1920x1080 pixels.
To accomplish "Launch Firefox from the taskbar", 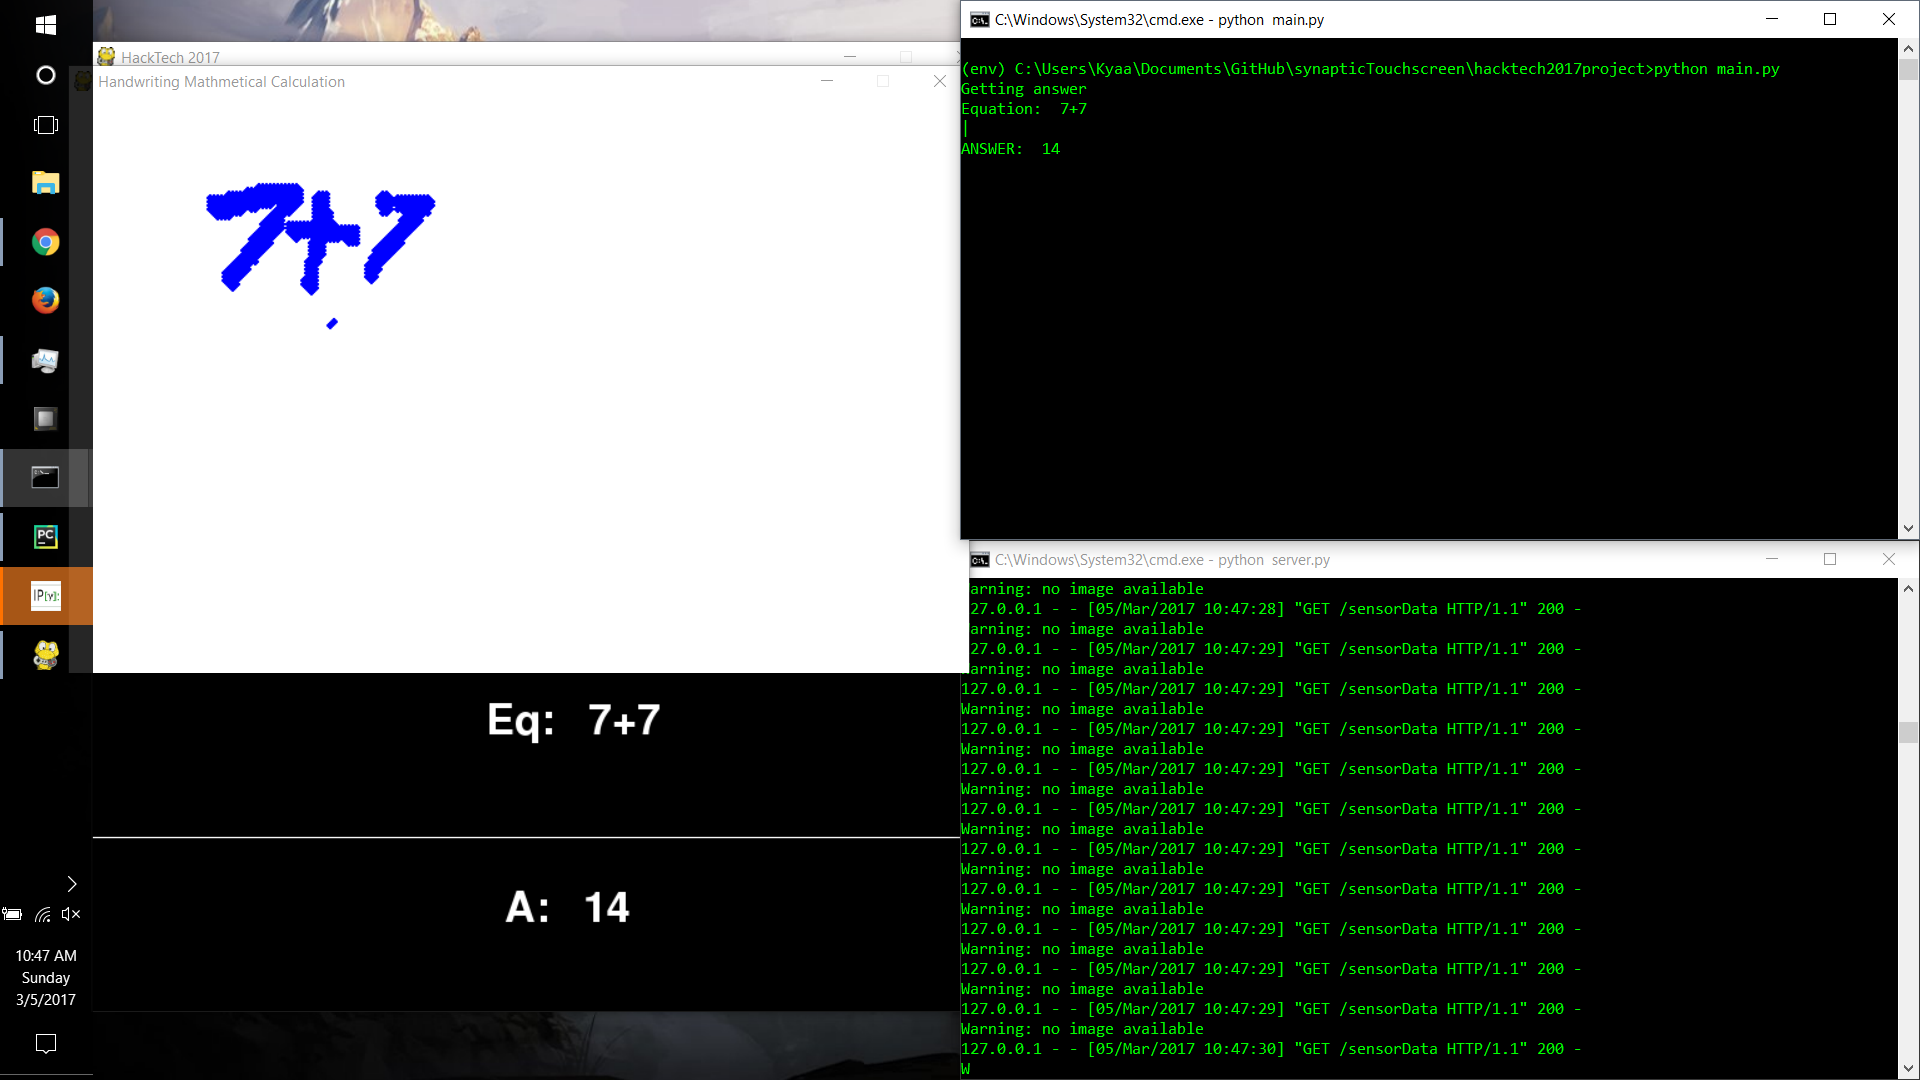I will (45, 300).
